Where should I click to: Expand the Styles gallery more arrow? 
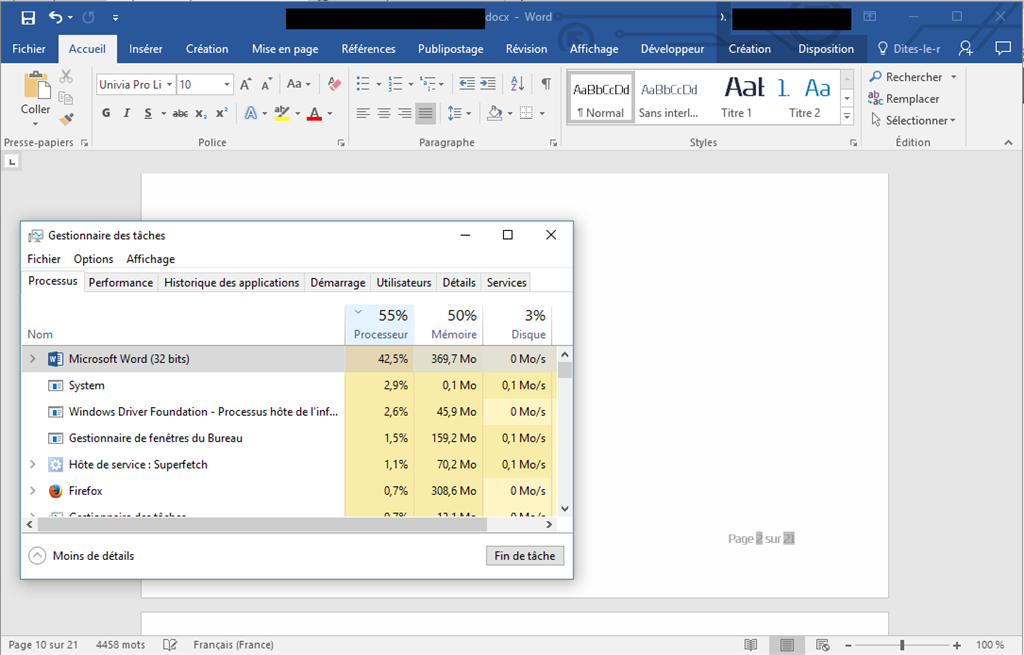pyautogui.click(x=847, y=116)
